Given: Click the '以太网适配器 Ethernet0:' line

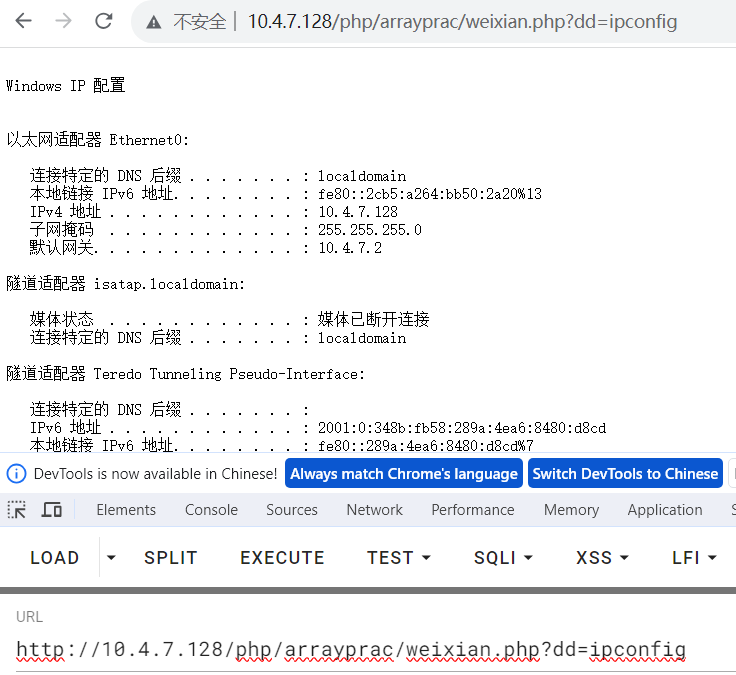Looking at the screenshot, I should 98,140.
